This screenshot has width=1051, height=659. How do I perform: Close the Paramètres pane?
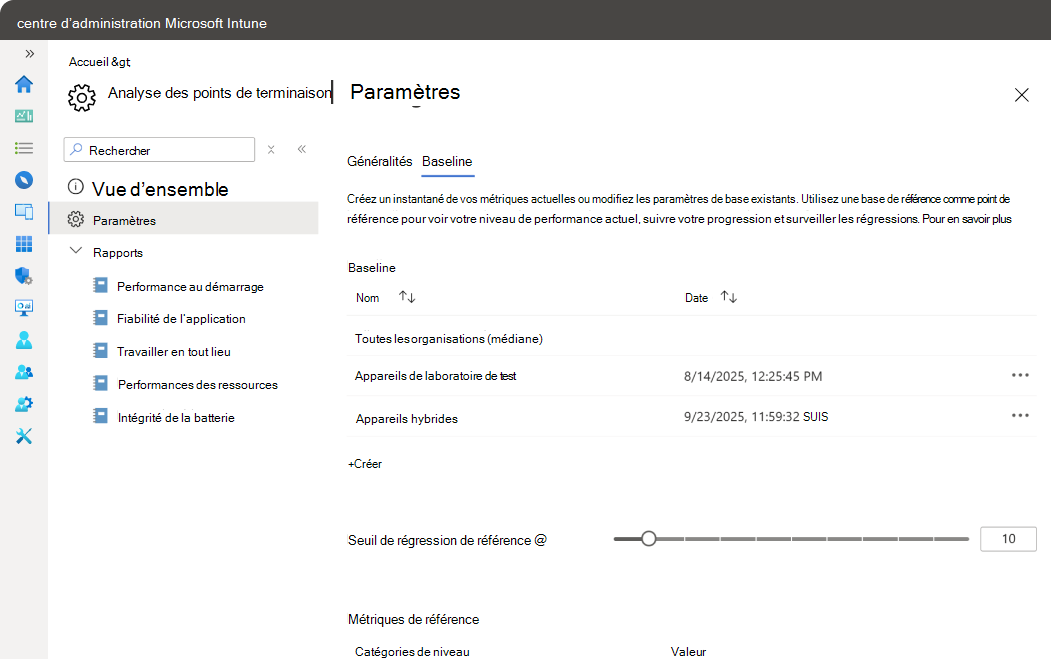(1022, 95)
